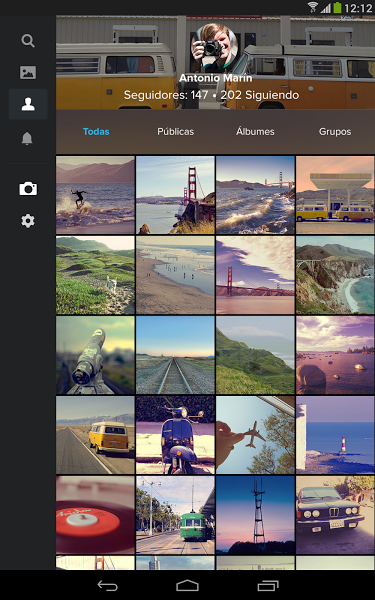Open the red vinyl record thumbnail
The width and height of the screenshot is (375, 600).
tap(95, 515)
